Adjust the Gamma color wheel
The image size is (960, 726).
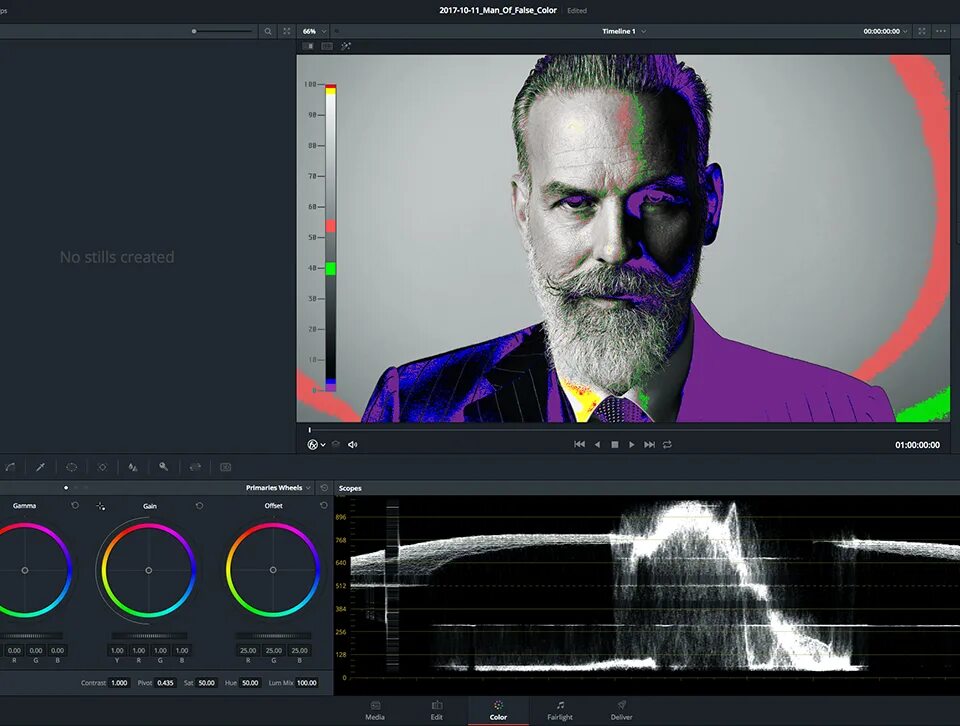(26, 571)
